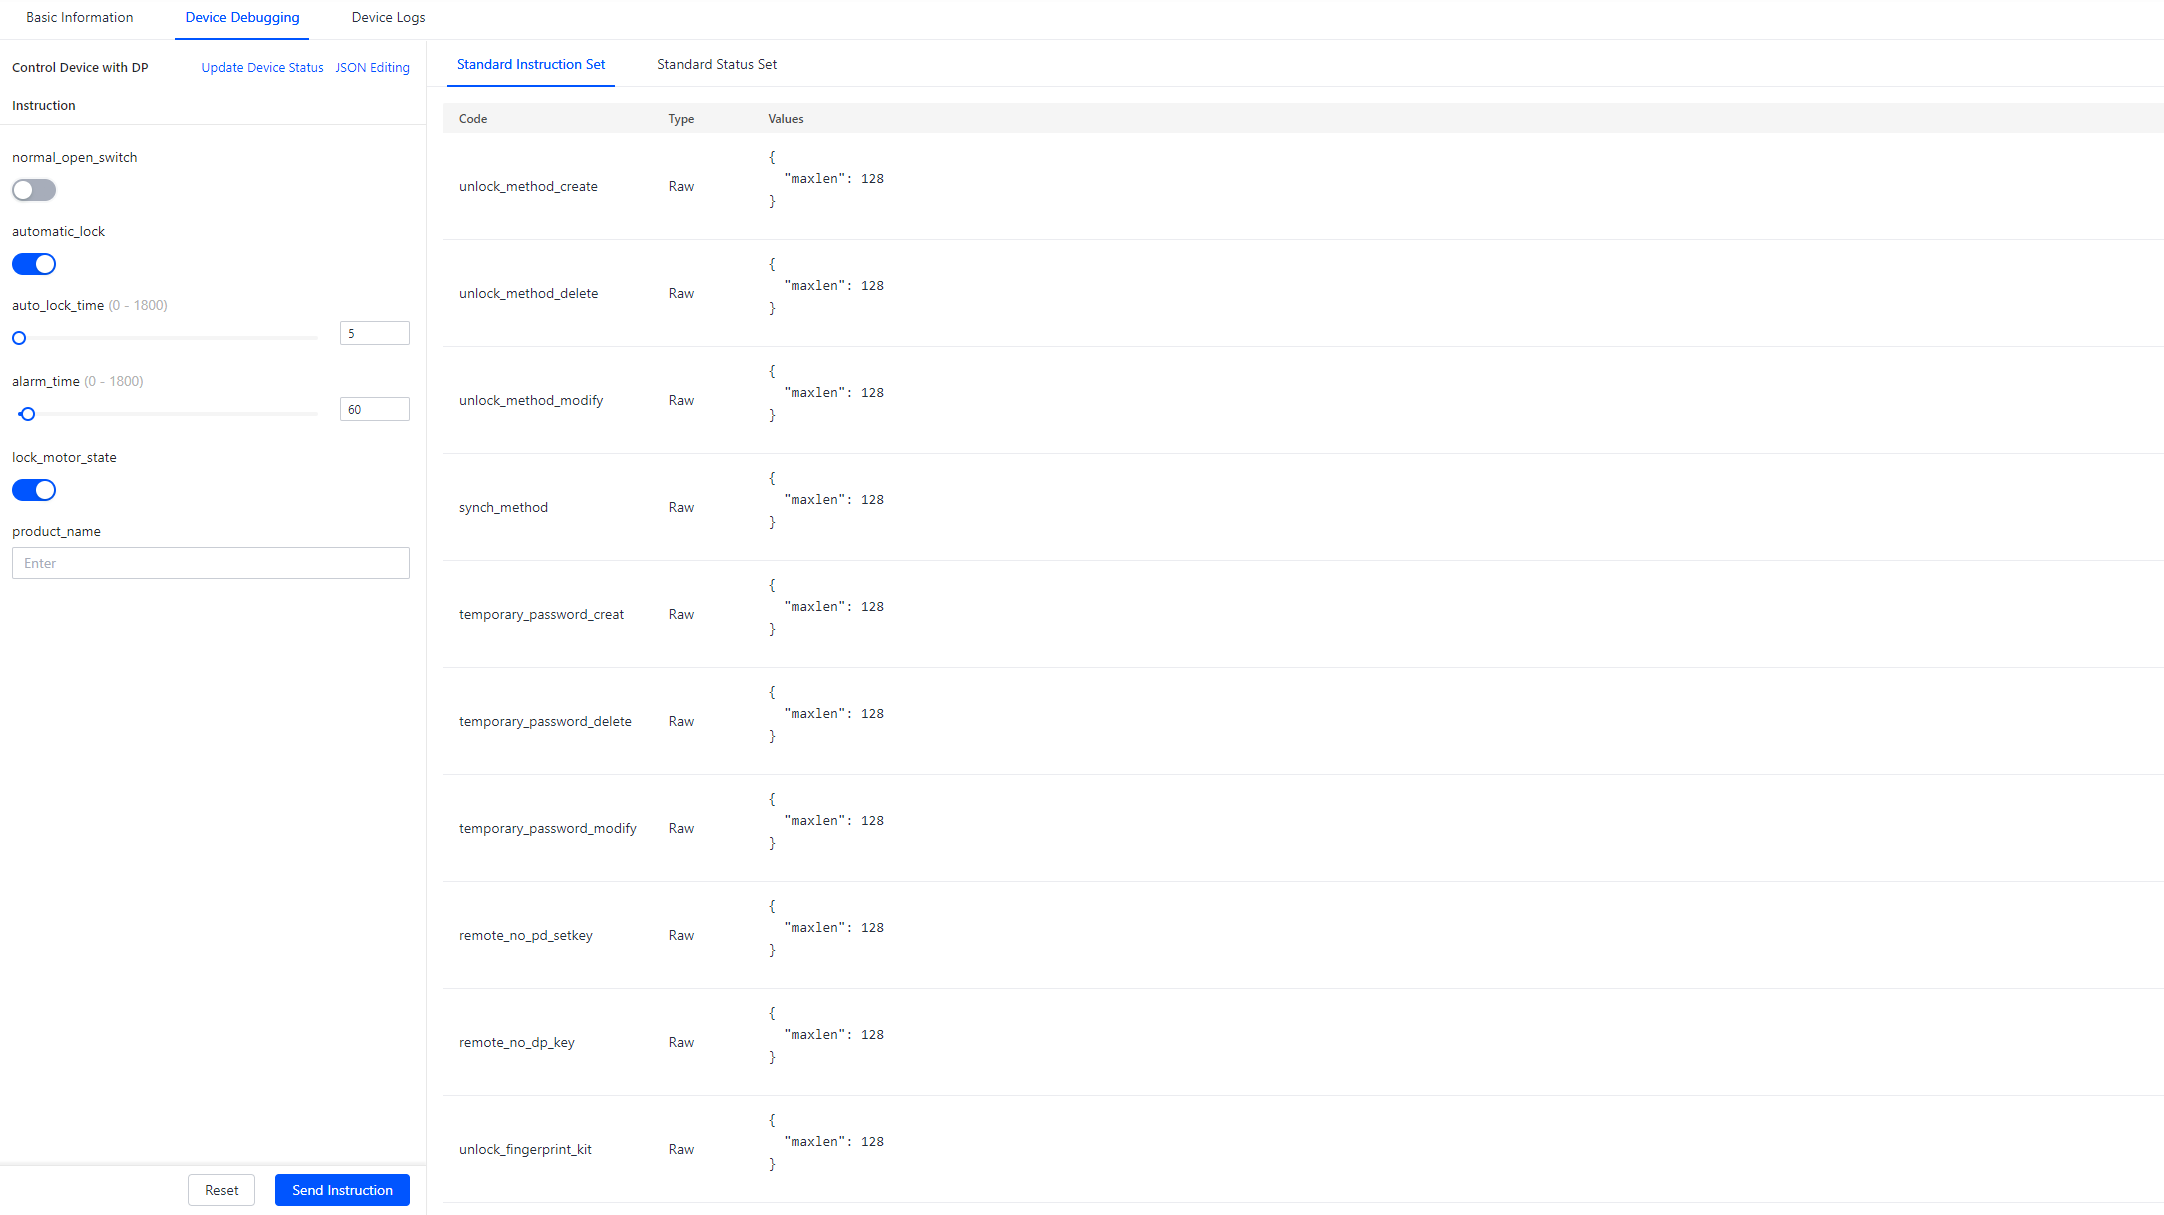2164x1215 pixels.
Task: Click the auto_lock_time slider handle
Action: [19, 338]
